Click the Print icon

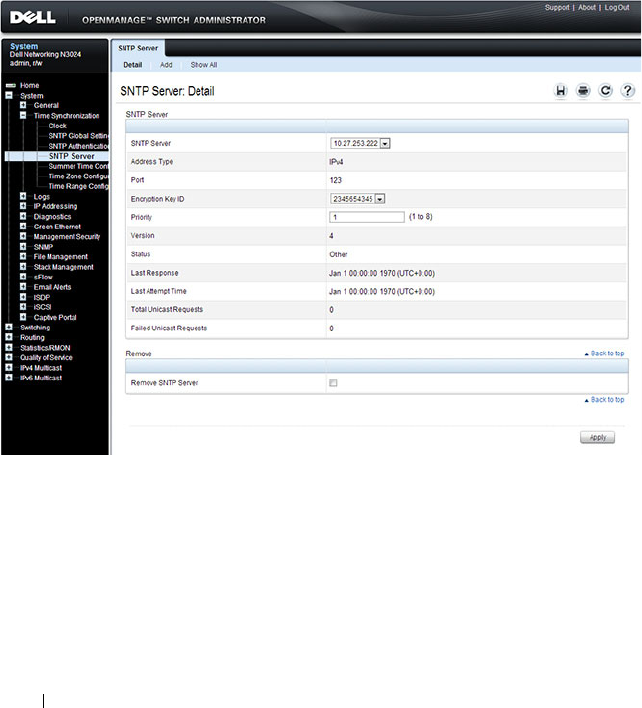click(583, 91)
